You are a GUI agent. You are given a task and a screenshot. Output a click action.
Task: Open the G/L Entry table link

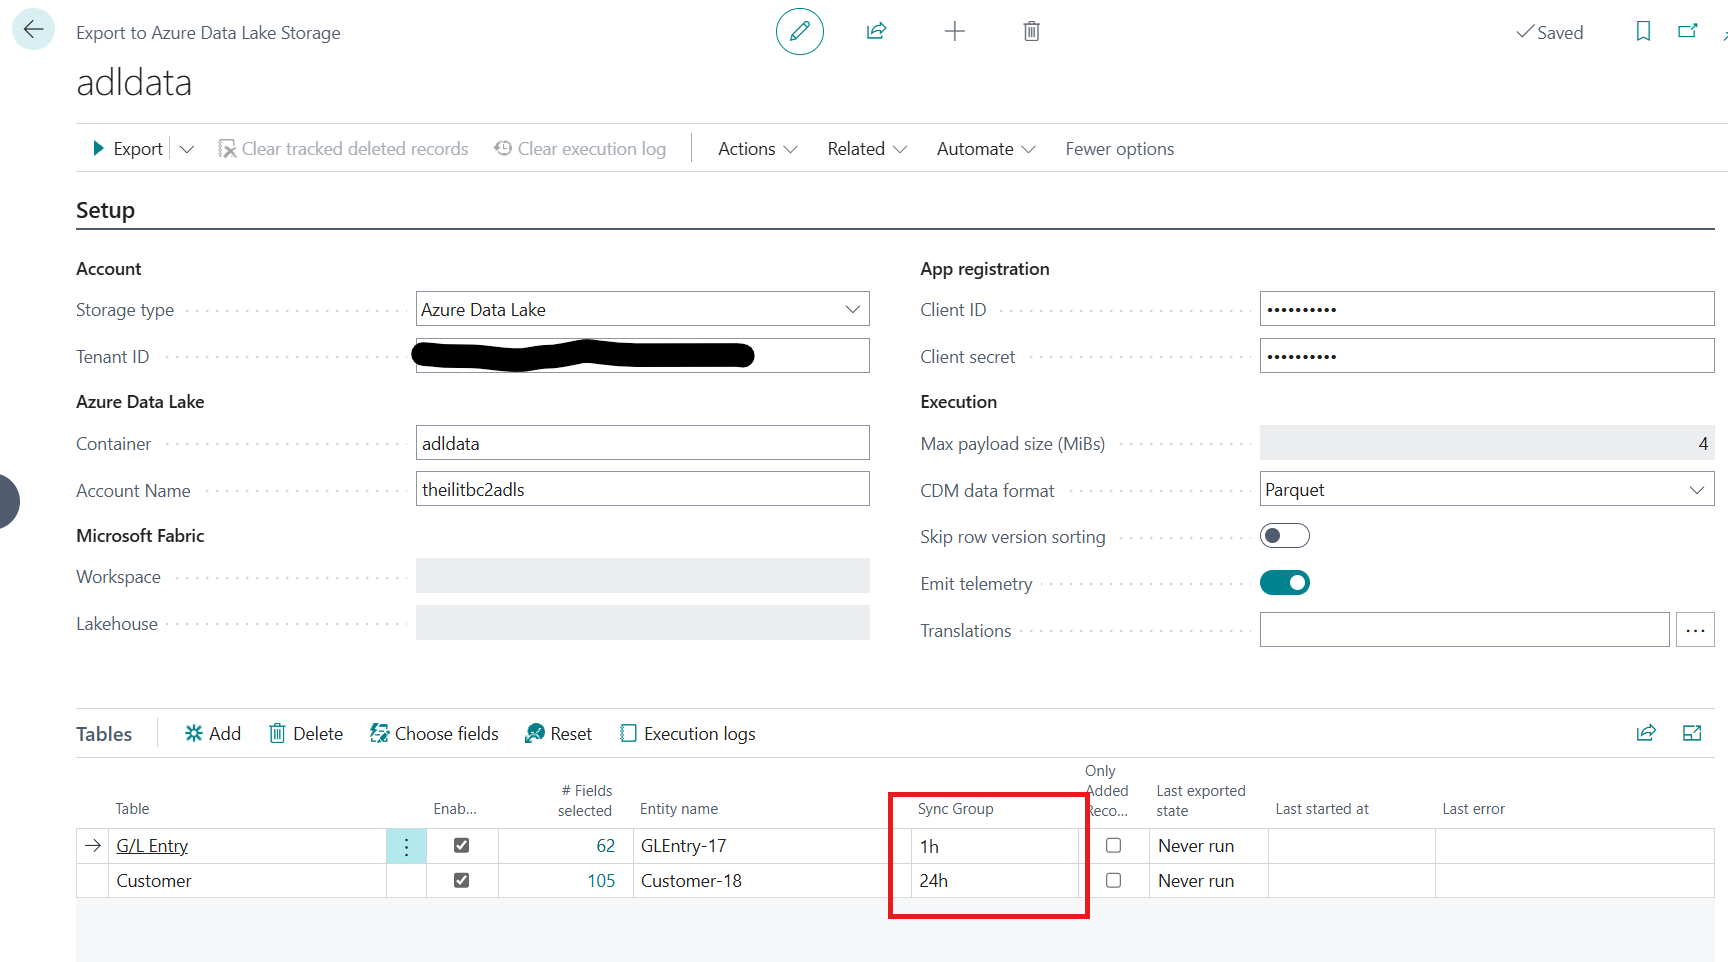[x=151, y=845]
